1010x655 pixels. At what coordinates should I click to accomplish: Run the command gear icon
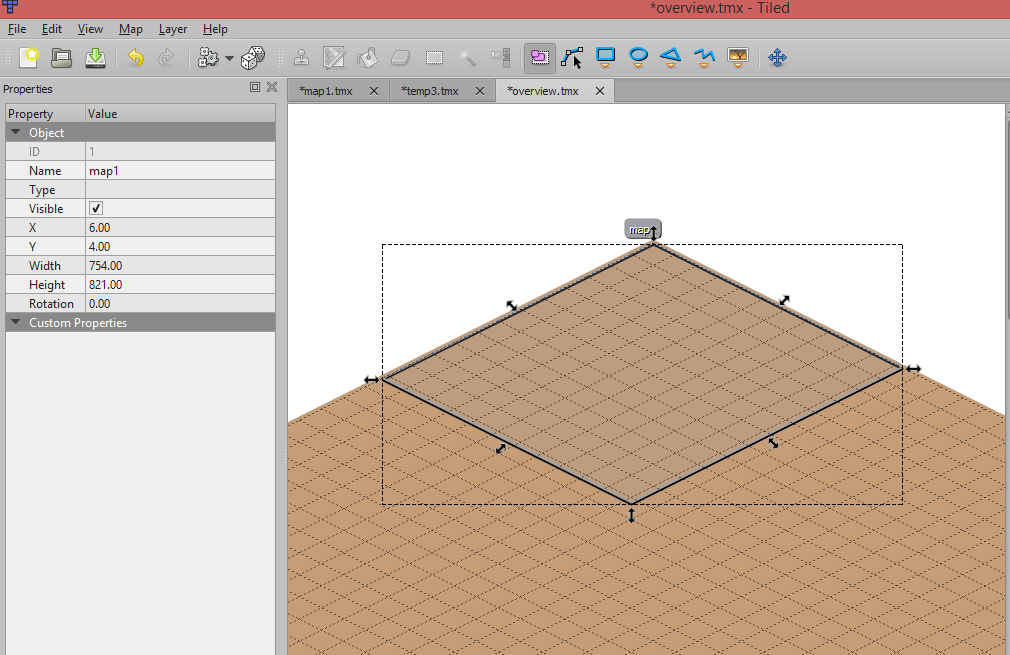click(x=207, y=58)
